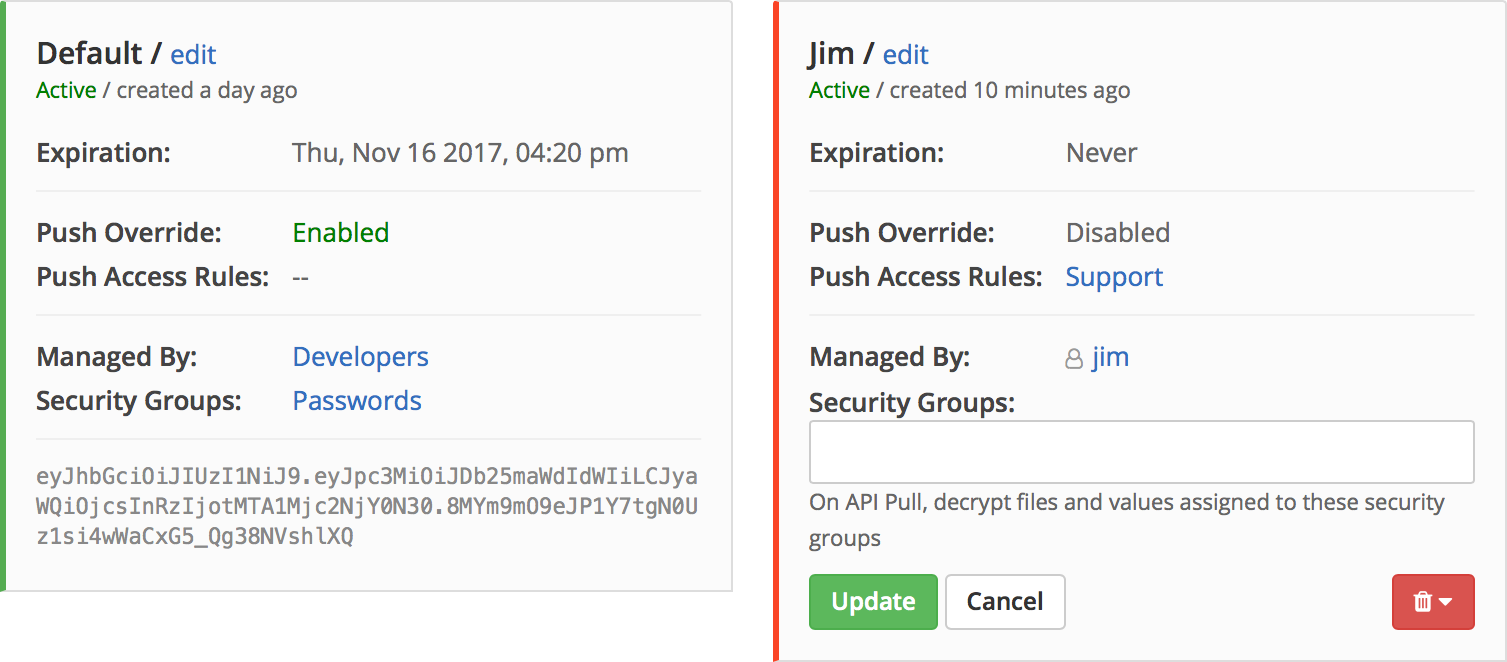This screenshot has width=1507, height=662.
Task: Click the Default token title
Action: click(x=90, y=53)
